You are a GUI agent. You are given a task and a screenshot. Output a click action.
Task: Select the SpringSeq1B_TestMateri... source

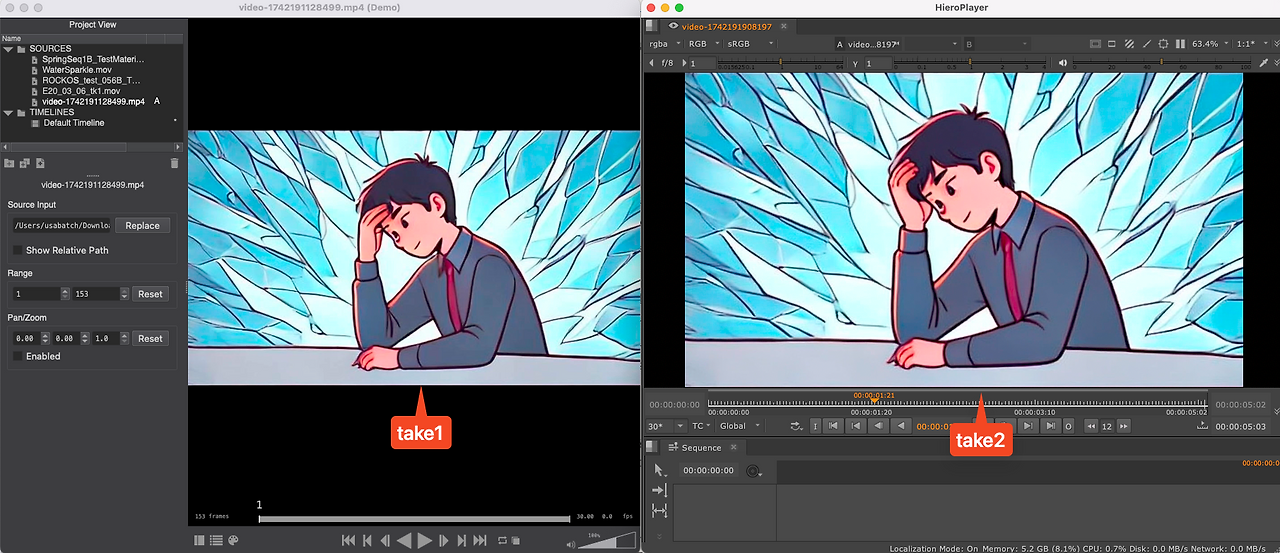coord(86,59)
